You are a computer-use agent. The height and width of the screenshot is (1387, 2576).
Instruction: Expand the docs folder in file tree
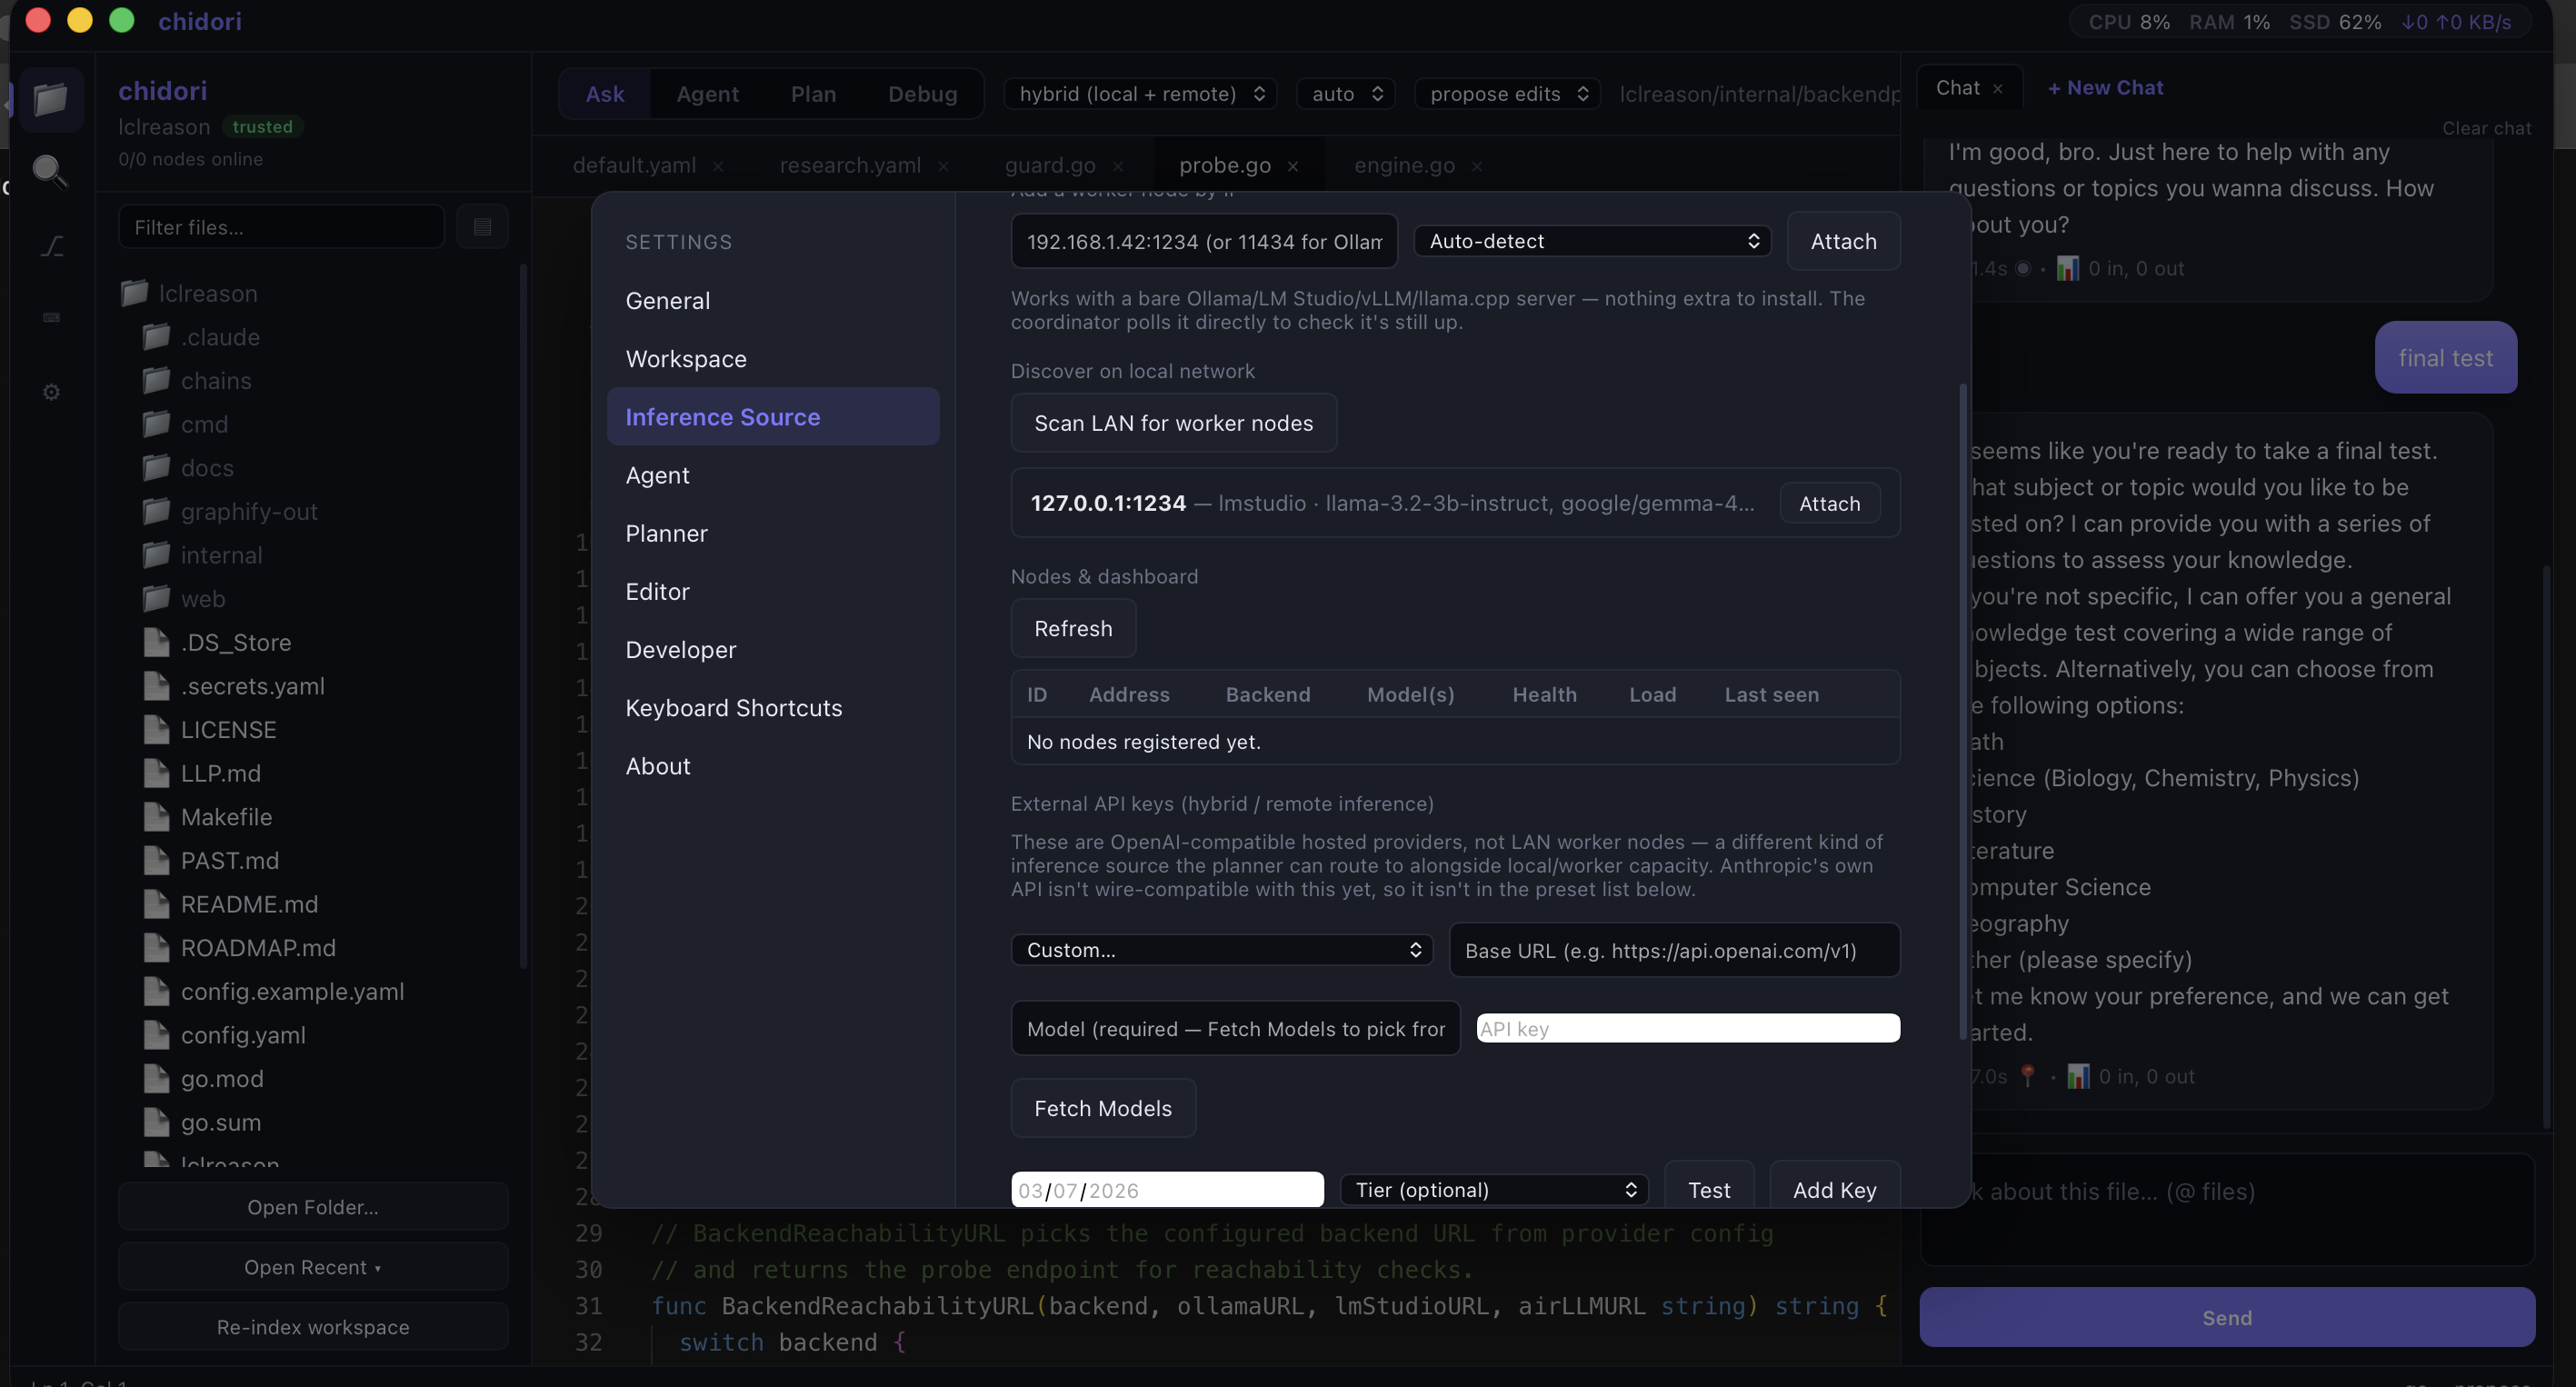point(207,468)
